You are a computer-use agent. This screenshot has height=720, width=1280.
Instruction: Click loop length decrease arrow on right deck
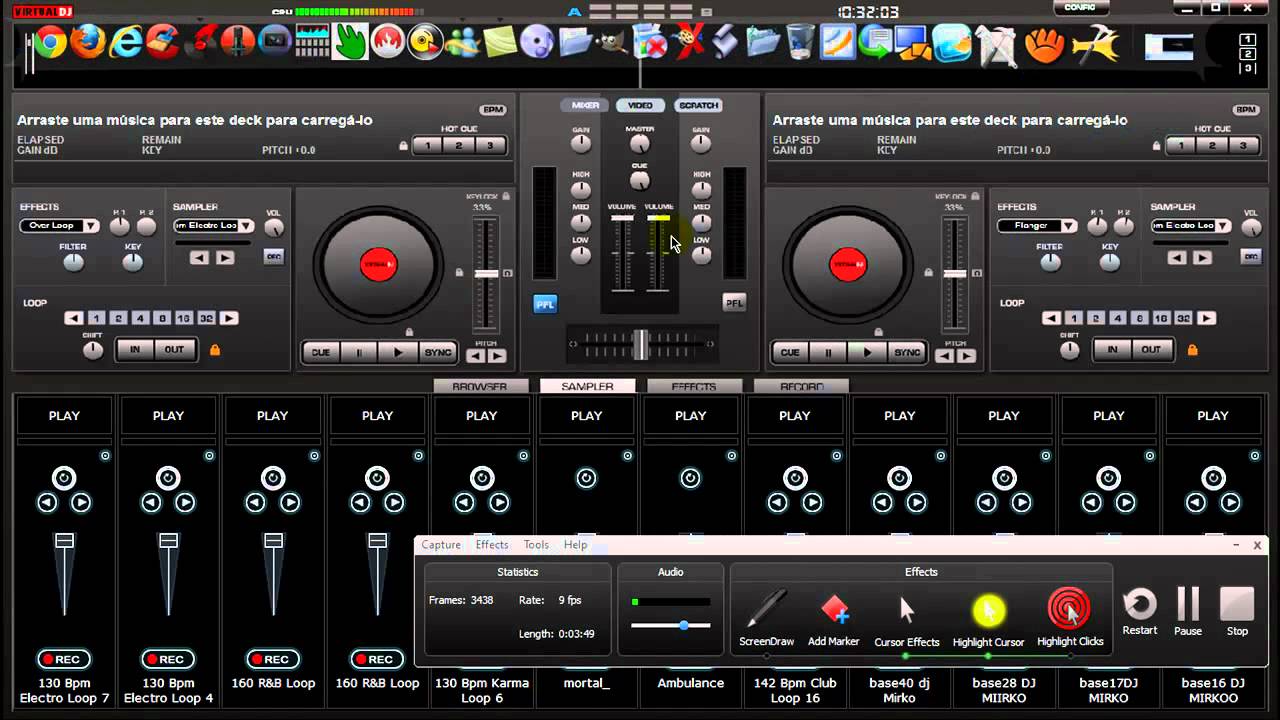[1051, 318]
